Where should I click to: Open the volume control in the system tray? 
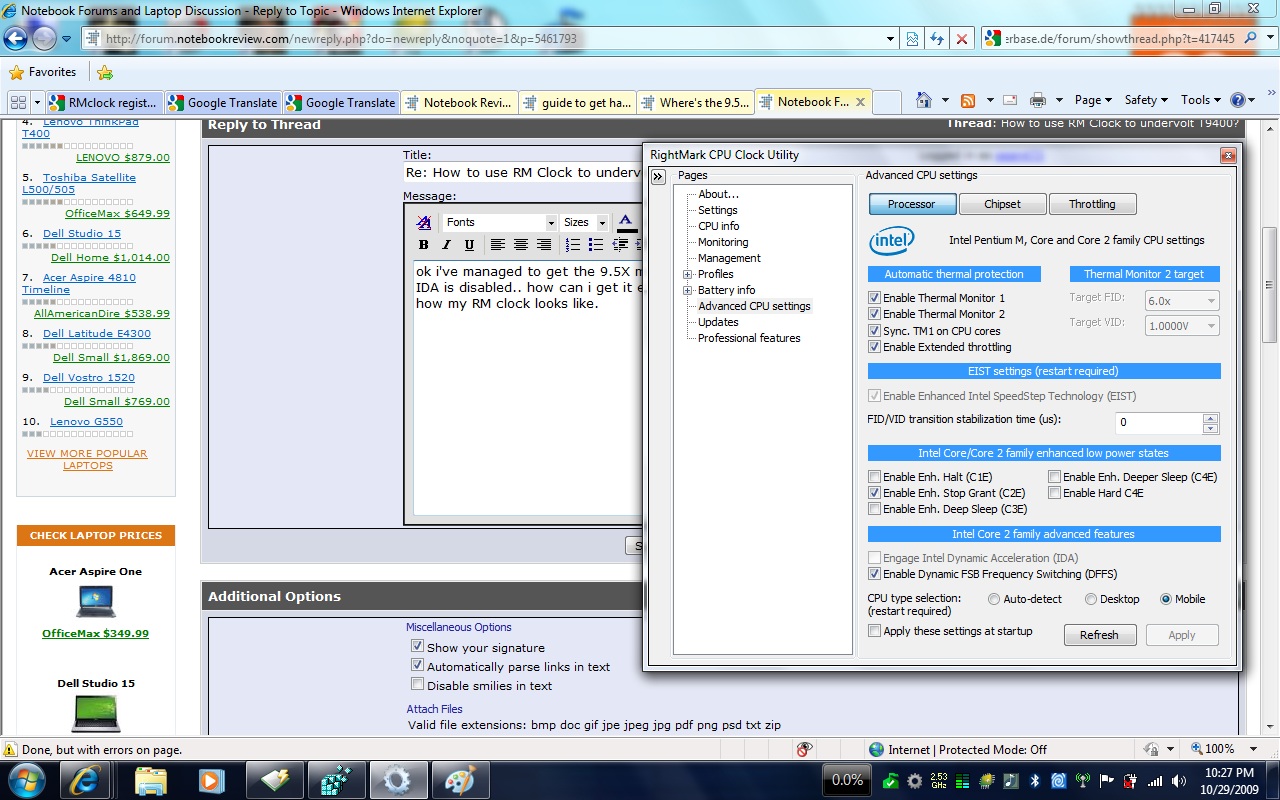[x=1180, y=780]
